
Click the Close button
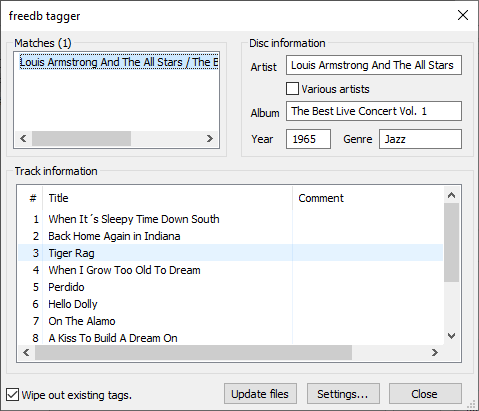[x=425, y=394]
